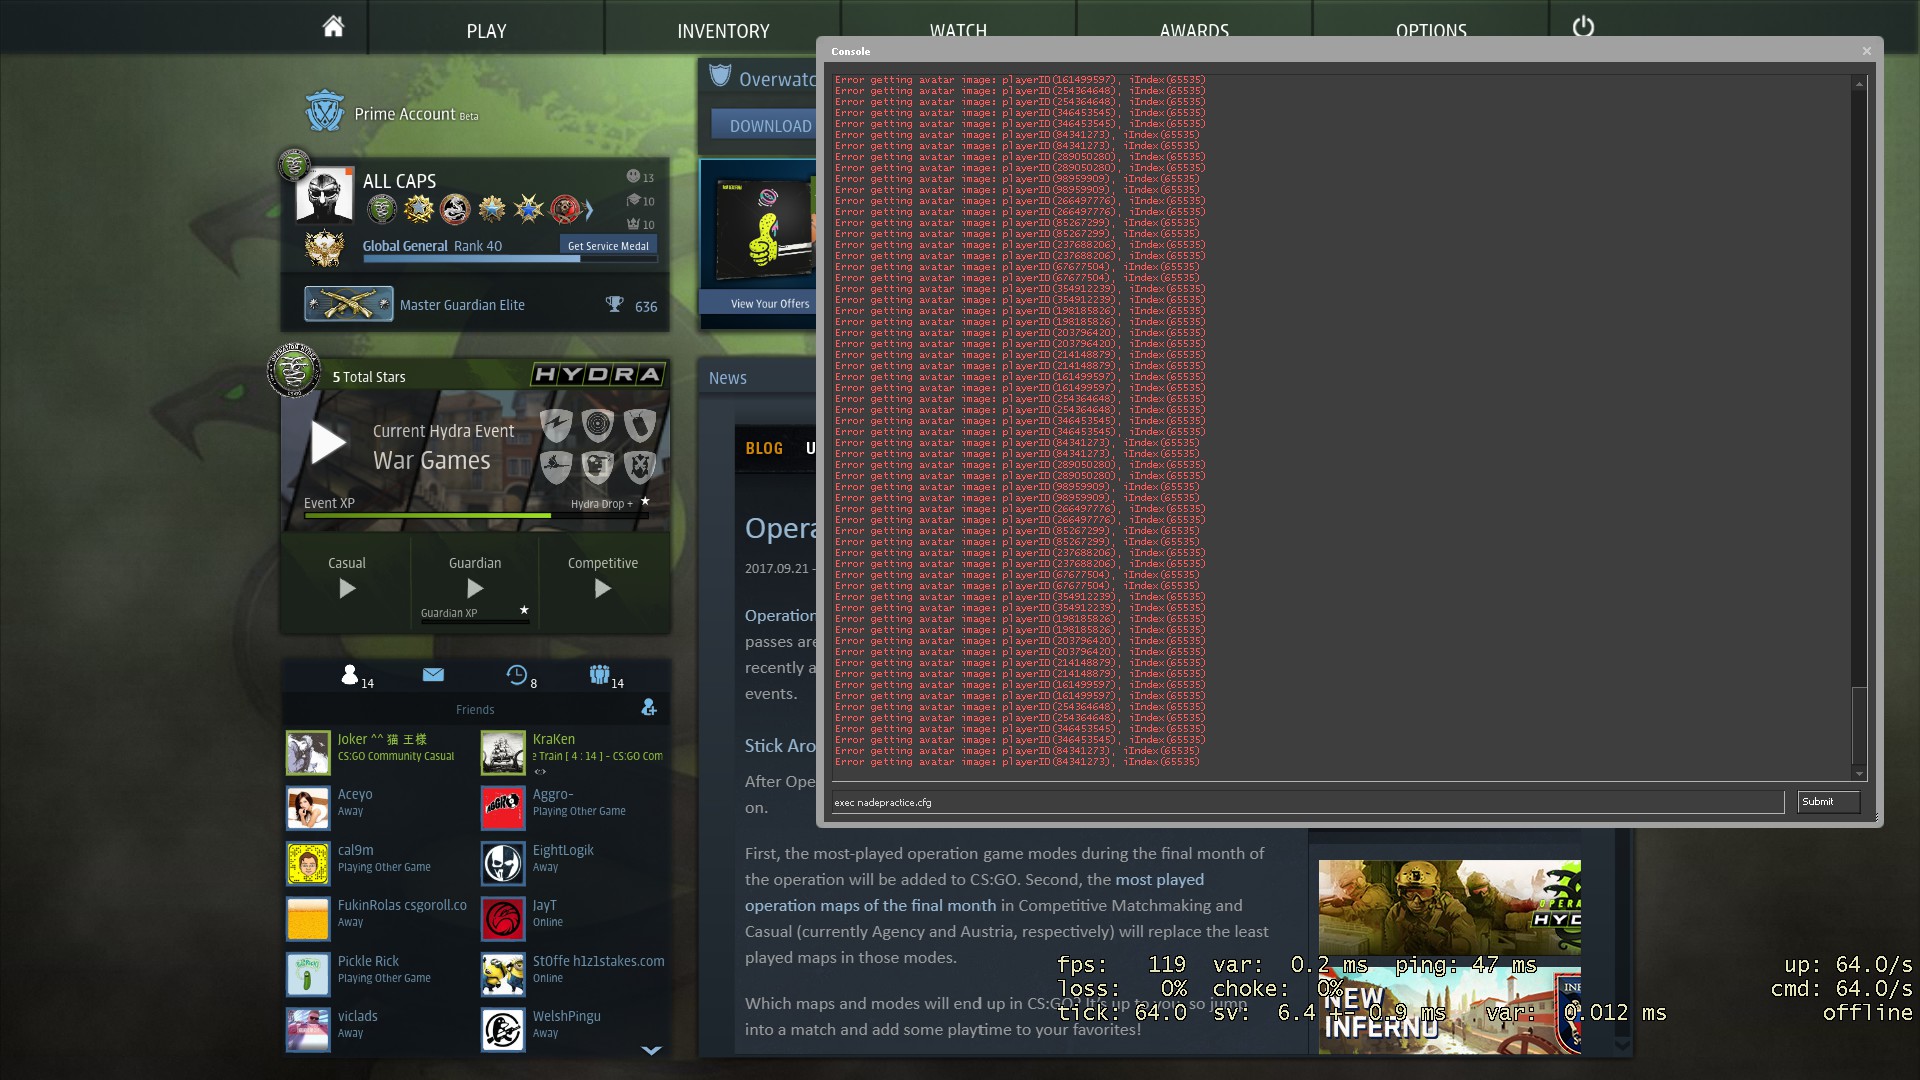Image resolution: width=1920 pixels, height=1080 pixels.
Task: Play the current War Games event
Action: coord(328,442)
